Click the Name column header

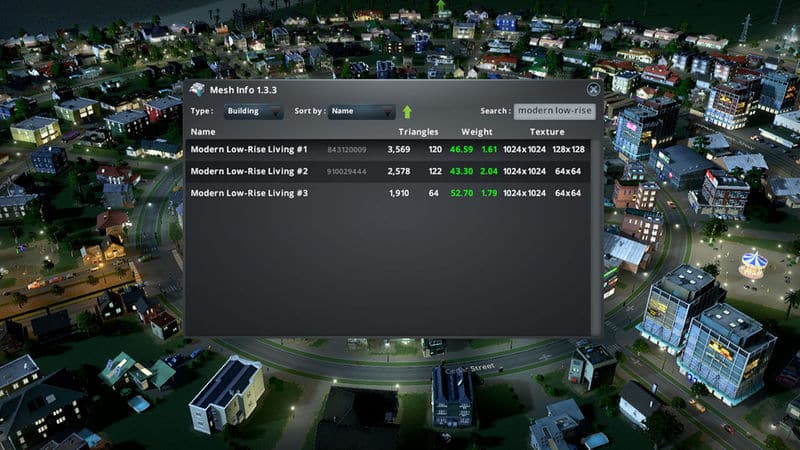tap(203, 132)
